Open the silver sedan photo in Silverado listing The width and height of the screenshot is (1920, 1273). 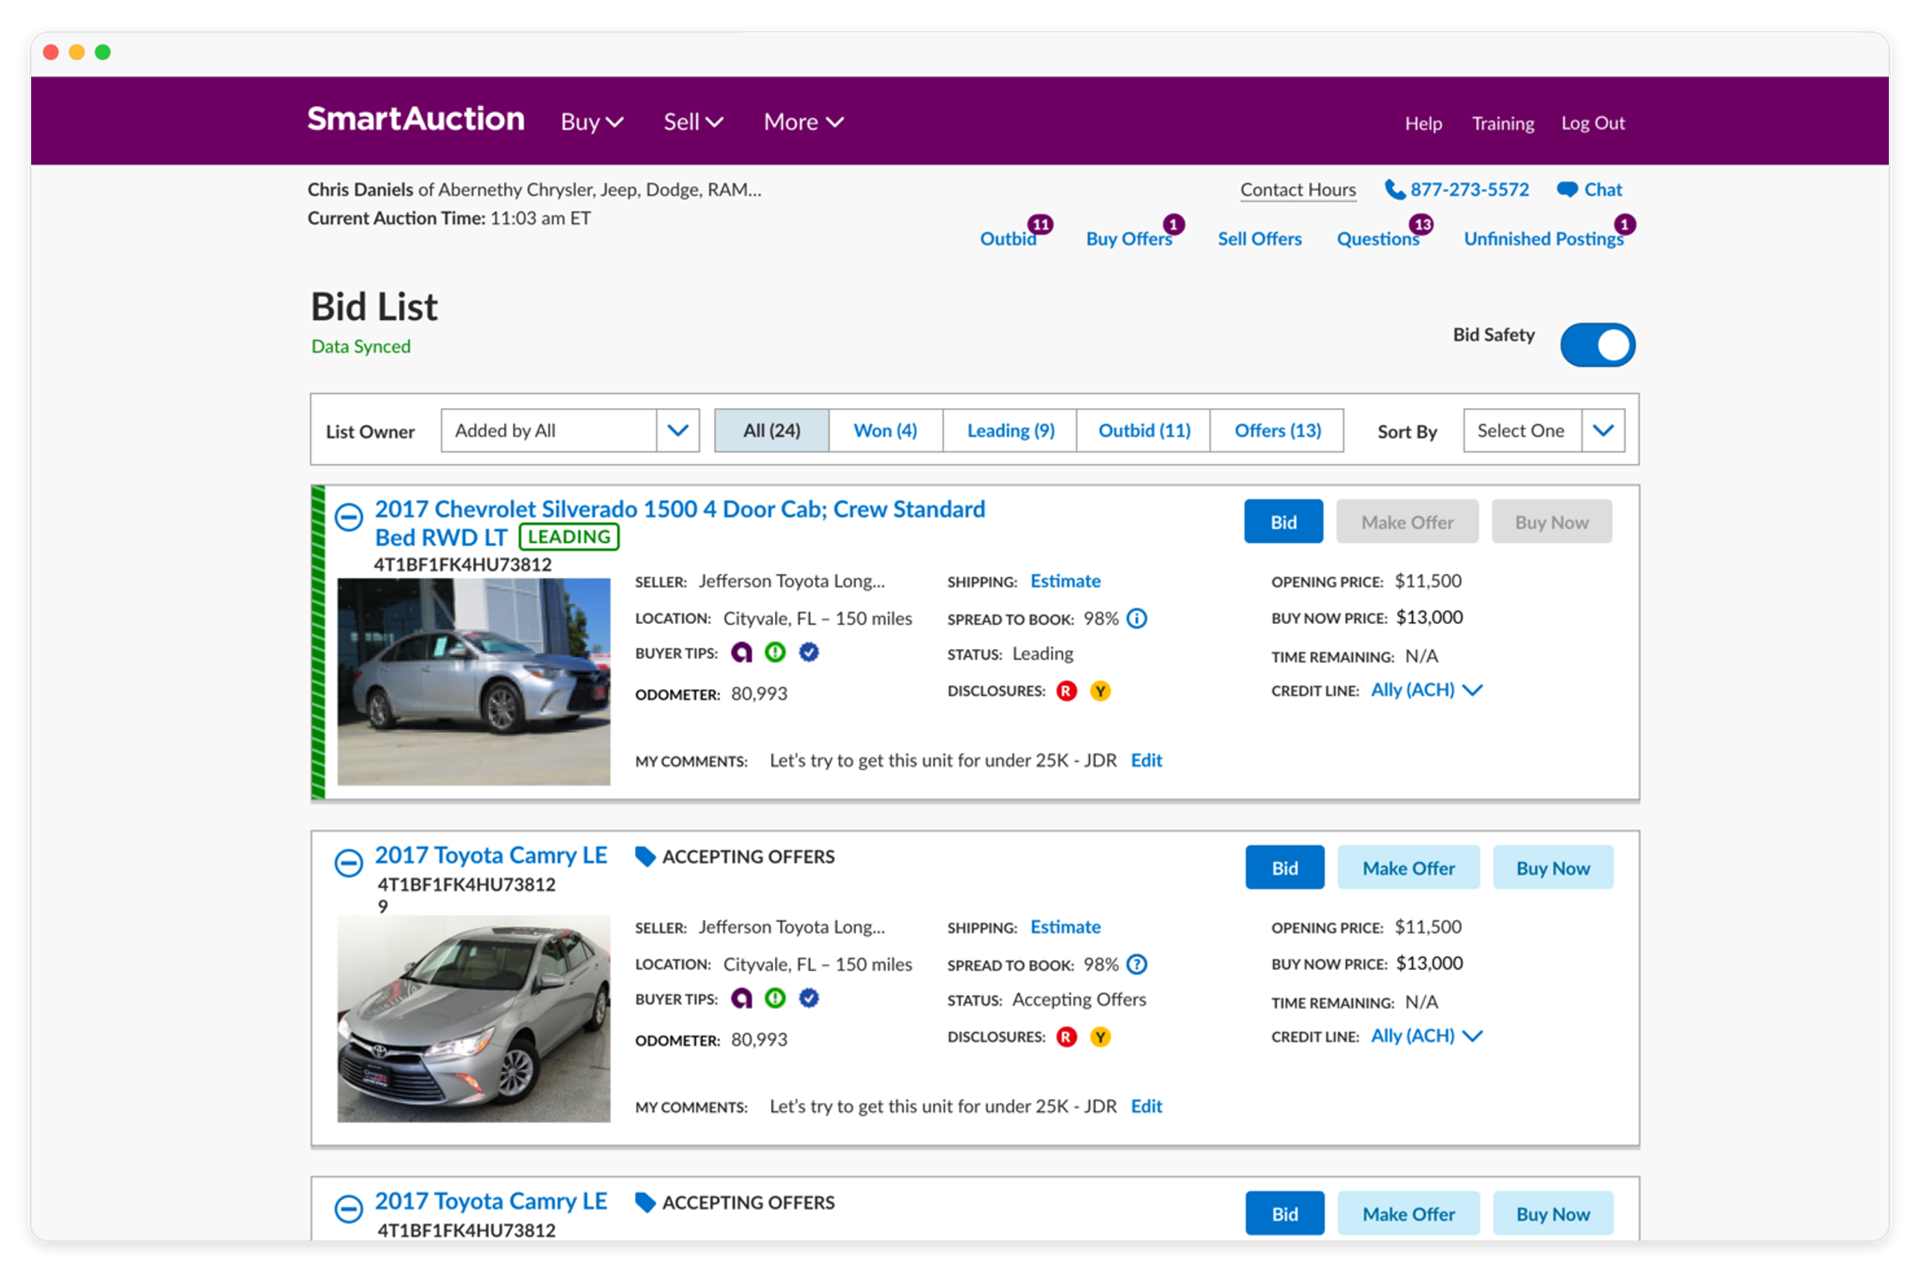coord(473,682)
